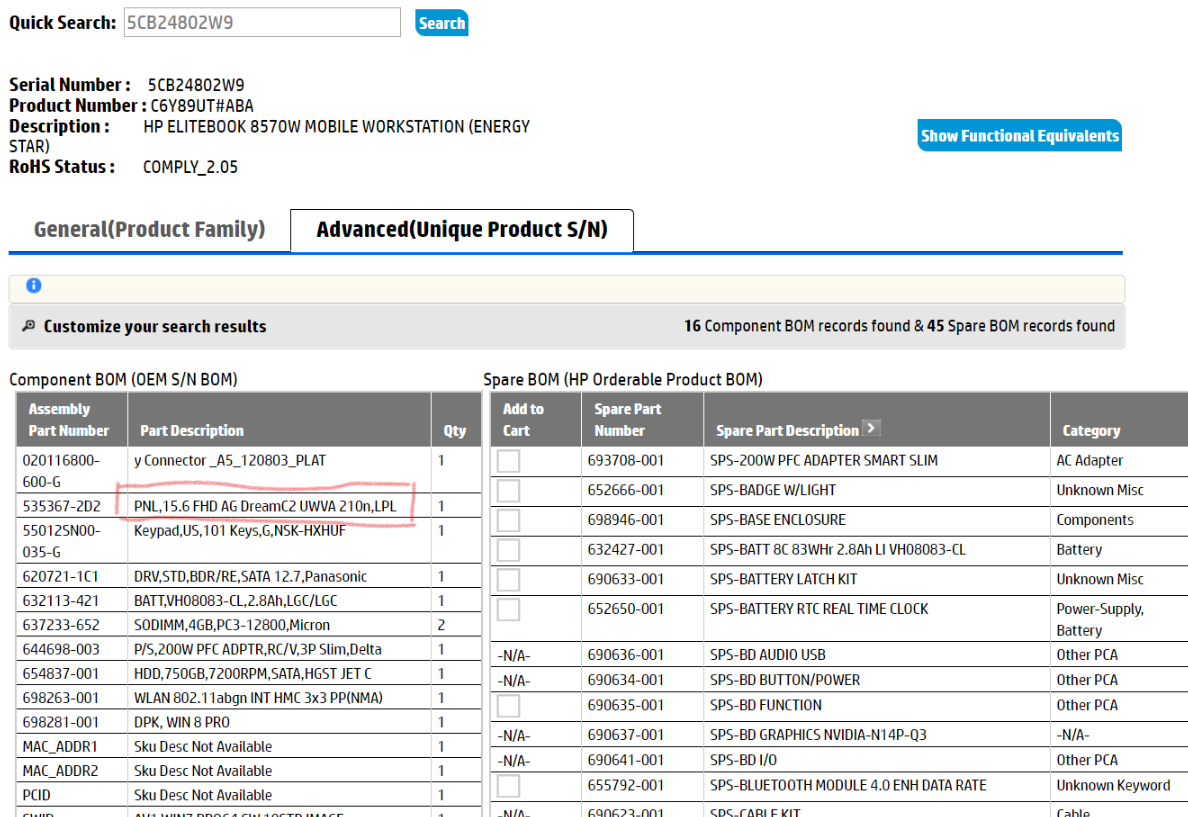Viewport: 1188px width, 817px height.
Task: Click HDD,750GB,7200RPM,SATA description
Action: pyautogui.click(x=252, y=674)
